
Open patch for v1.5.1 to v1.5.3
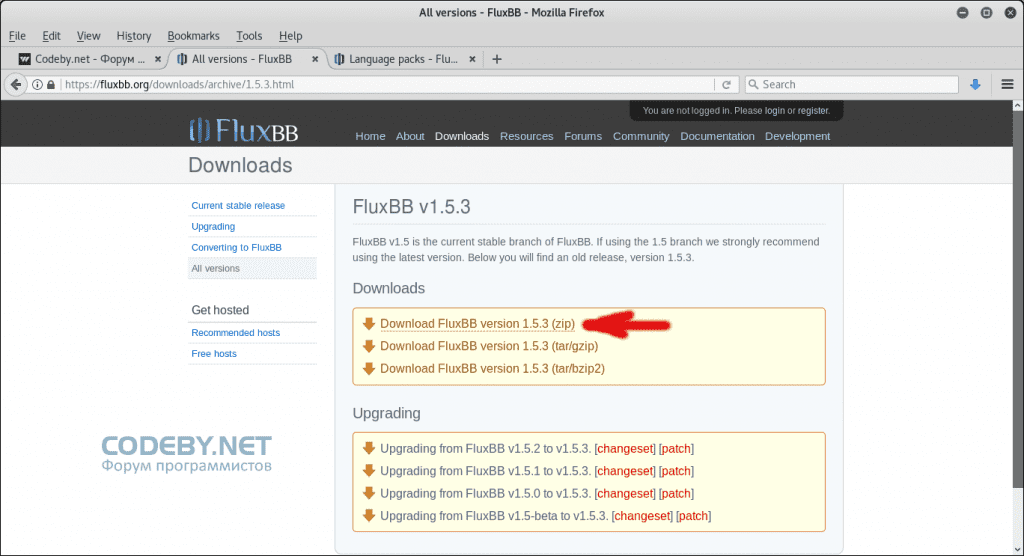tap(676, 470)
